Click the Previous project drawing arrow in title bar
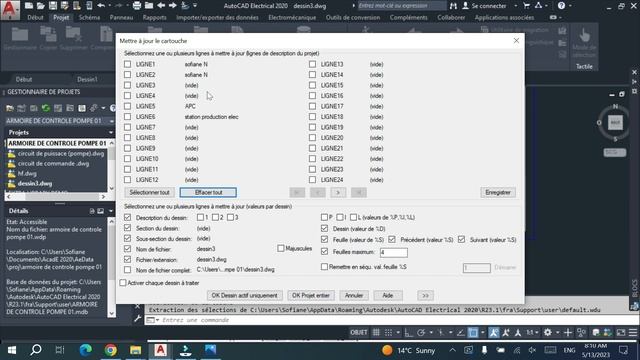The image size is (640, 360). pos(161,6)
